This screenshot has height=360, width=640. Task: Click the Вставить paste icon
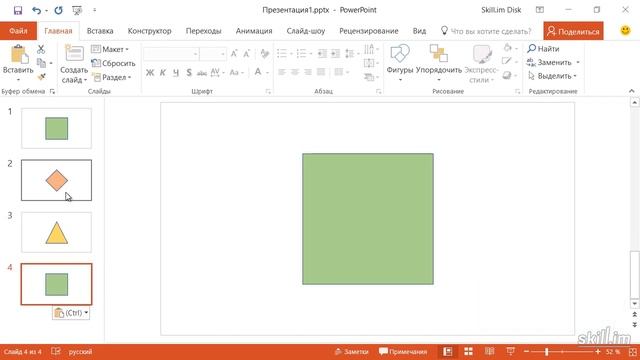tap(19, 54)
